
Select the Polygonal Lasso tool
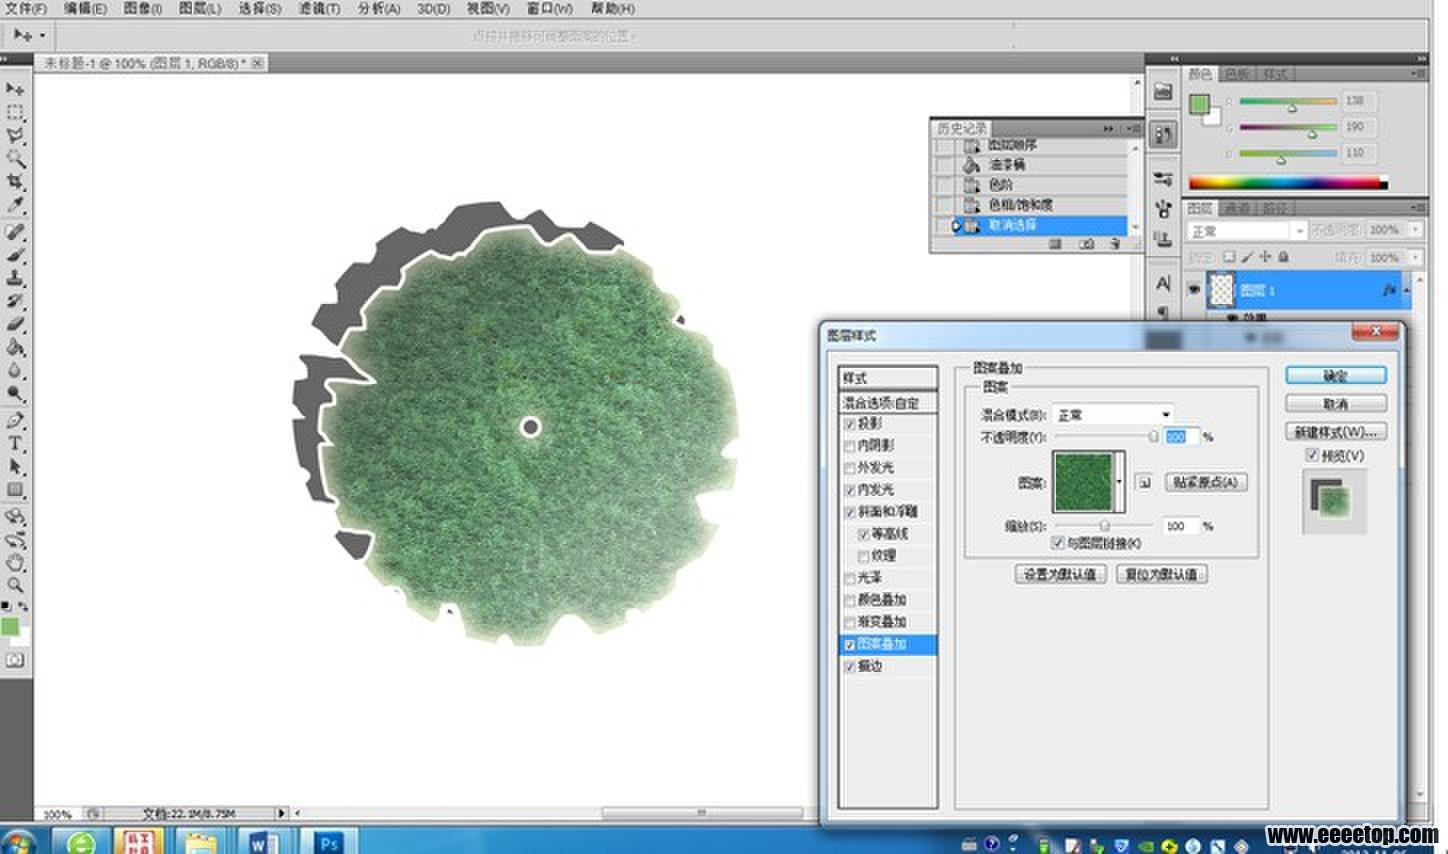pyautogui.click(x=15, y=135)
